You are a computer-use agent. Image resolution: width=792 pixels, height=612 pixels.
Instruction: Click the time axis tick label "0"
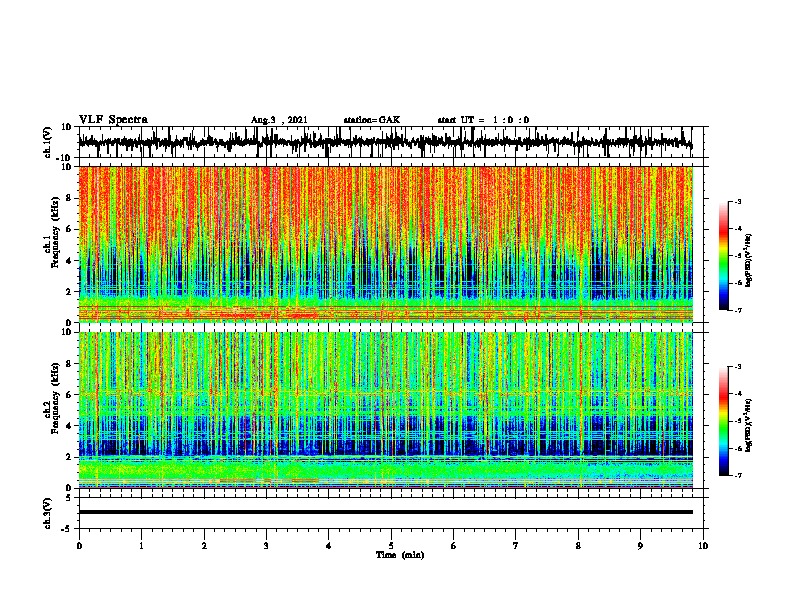[79, 546]
